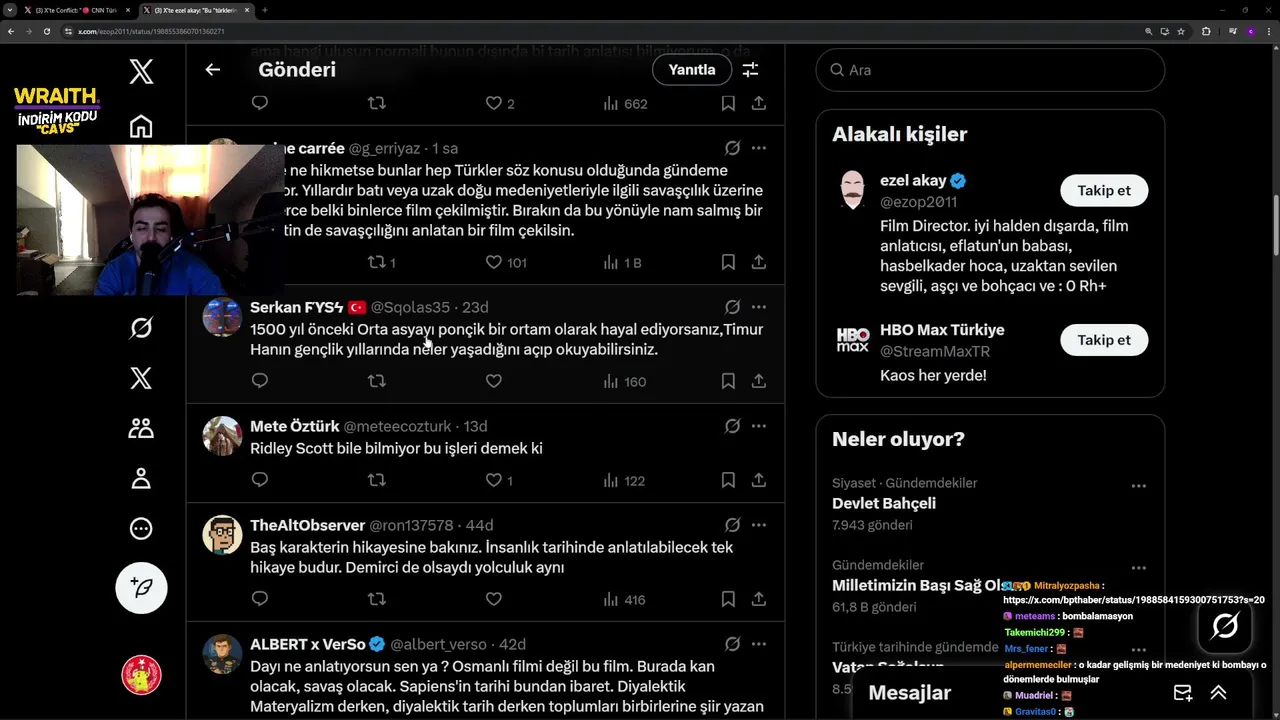
Task: Follow HBO Max Türkiye with Takip et
Action: coord(1104,340)
